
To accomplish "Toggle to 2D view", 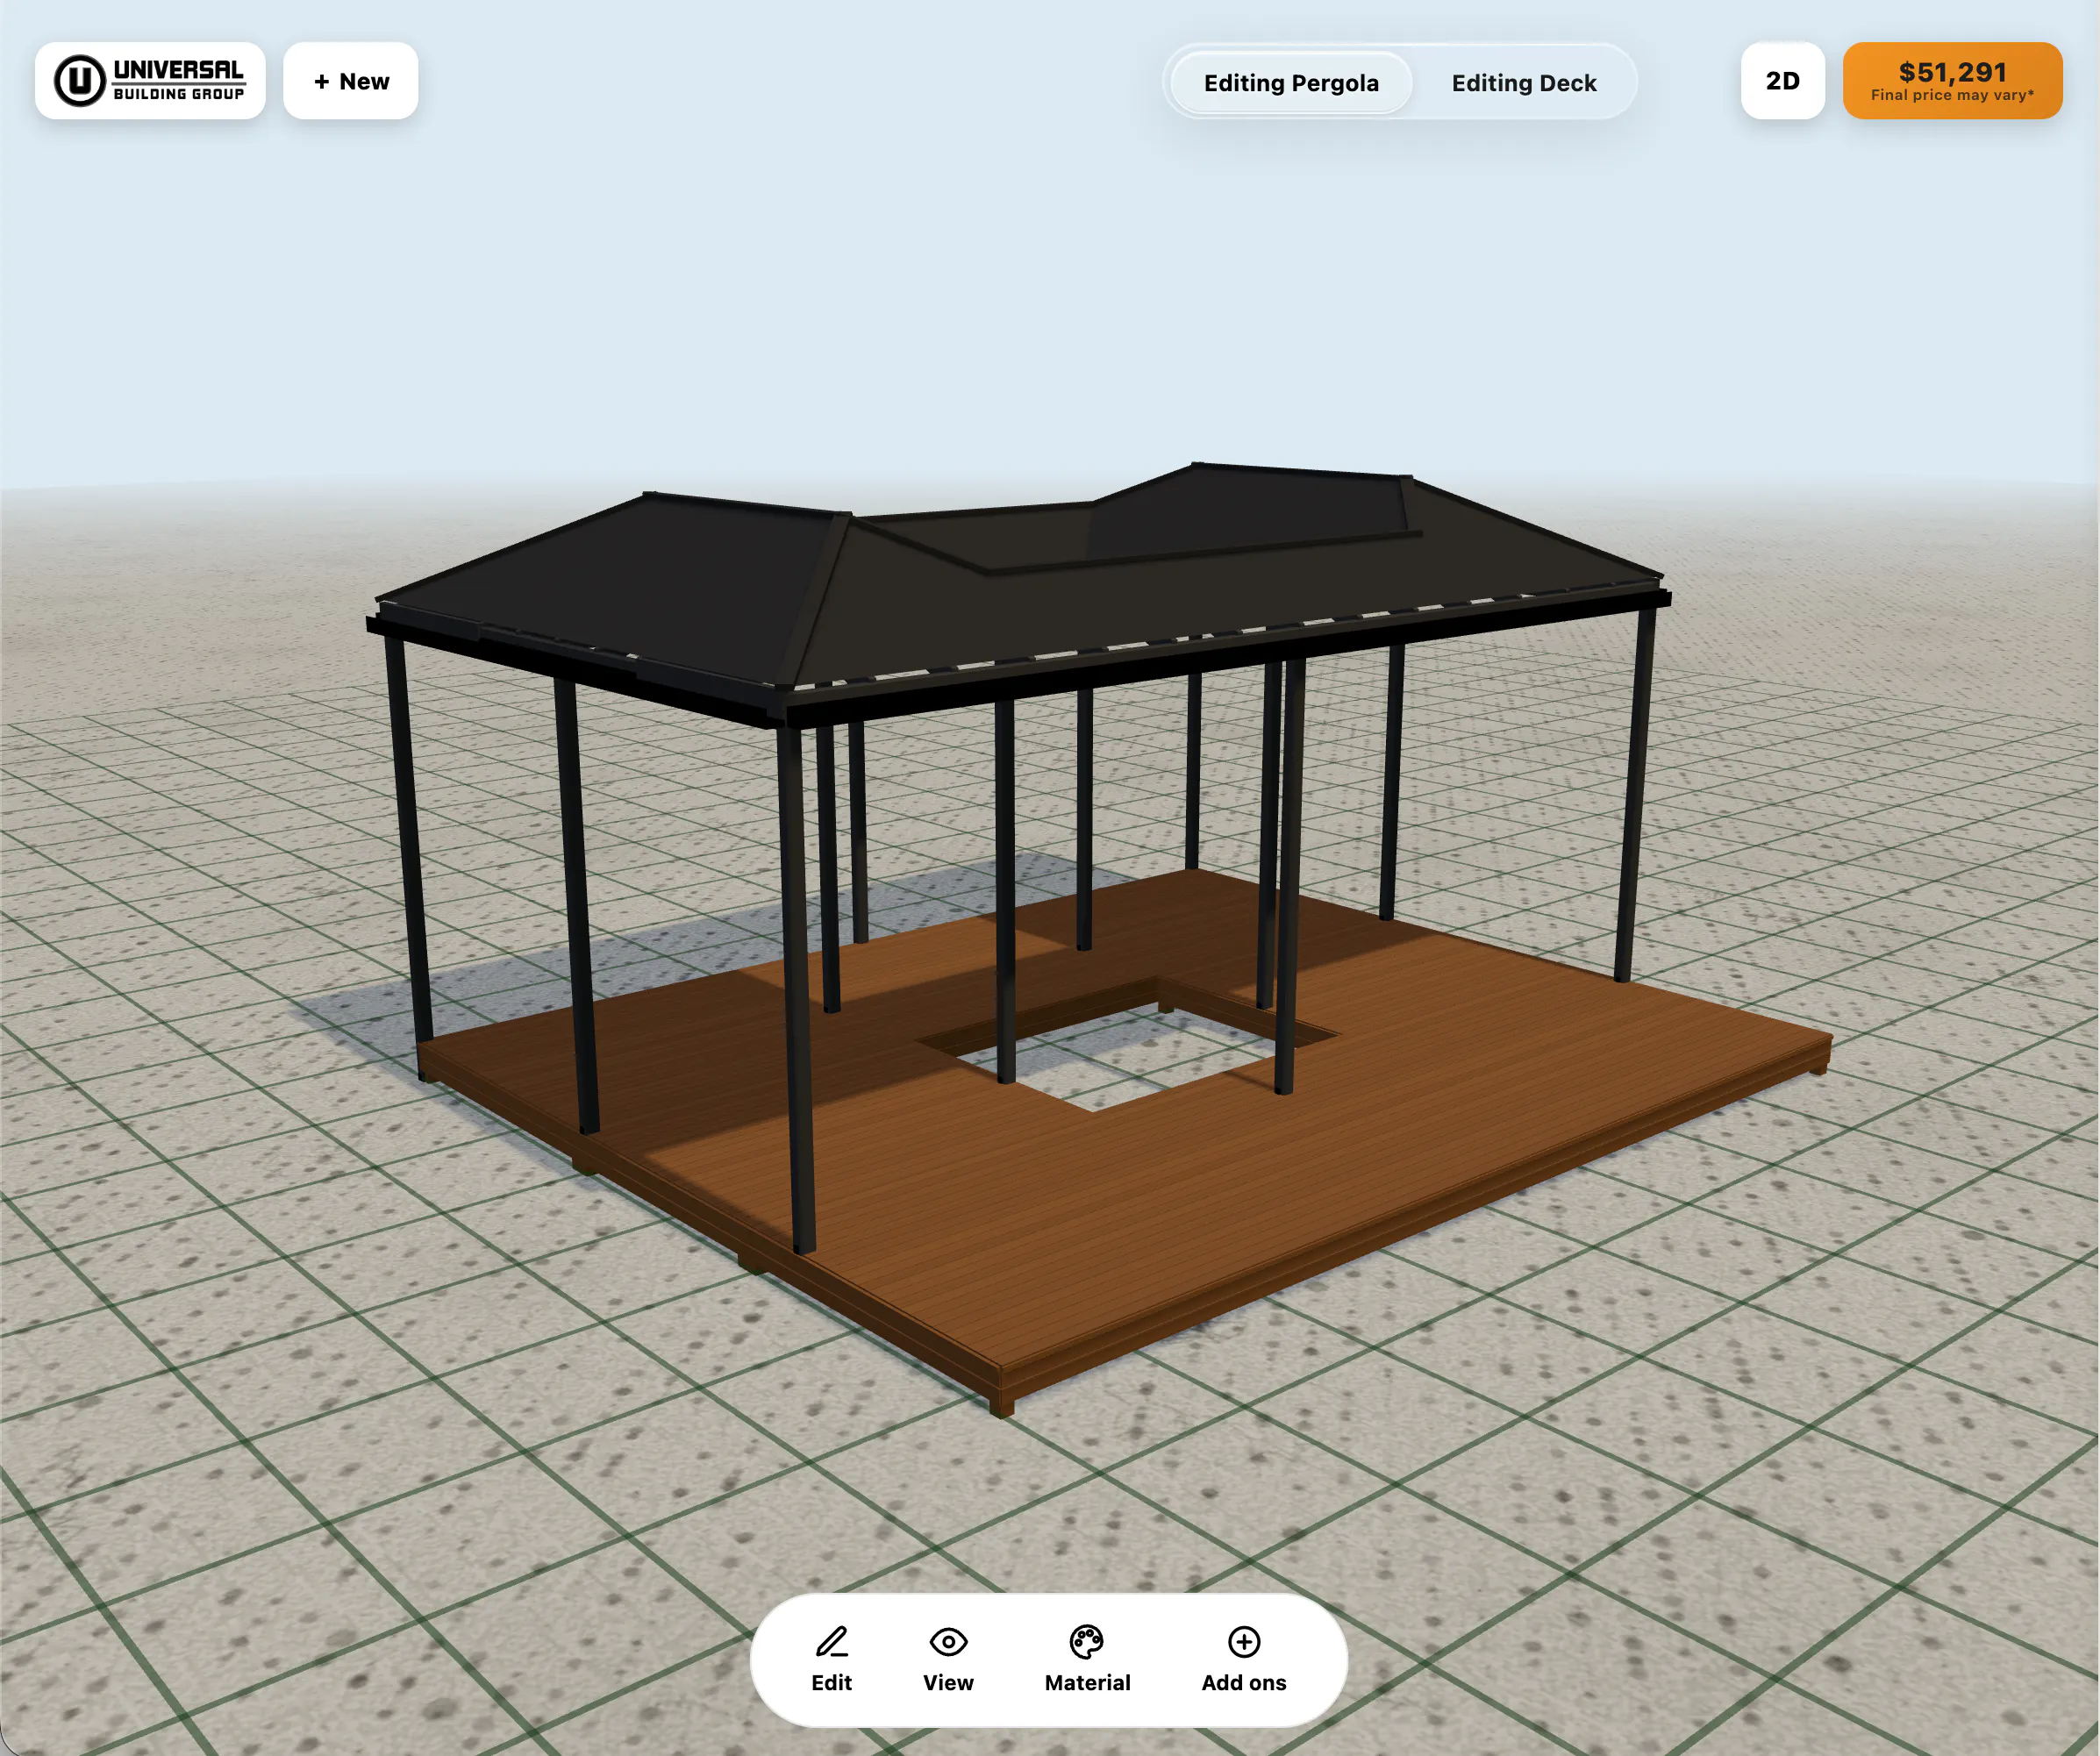I will pyautogui.click(x=1782, y=81).
